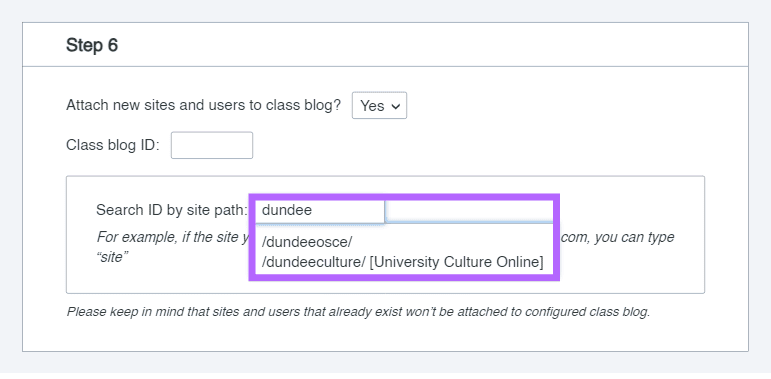Click the search field containing dundee
771x379 pixels.
pyautogui.click(x=320, y=210)
